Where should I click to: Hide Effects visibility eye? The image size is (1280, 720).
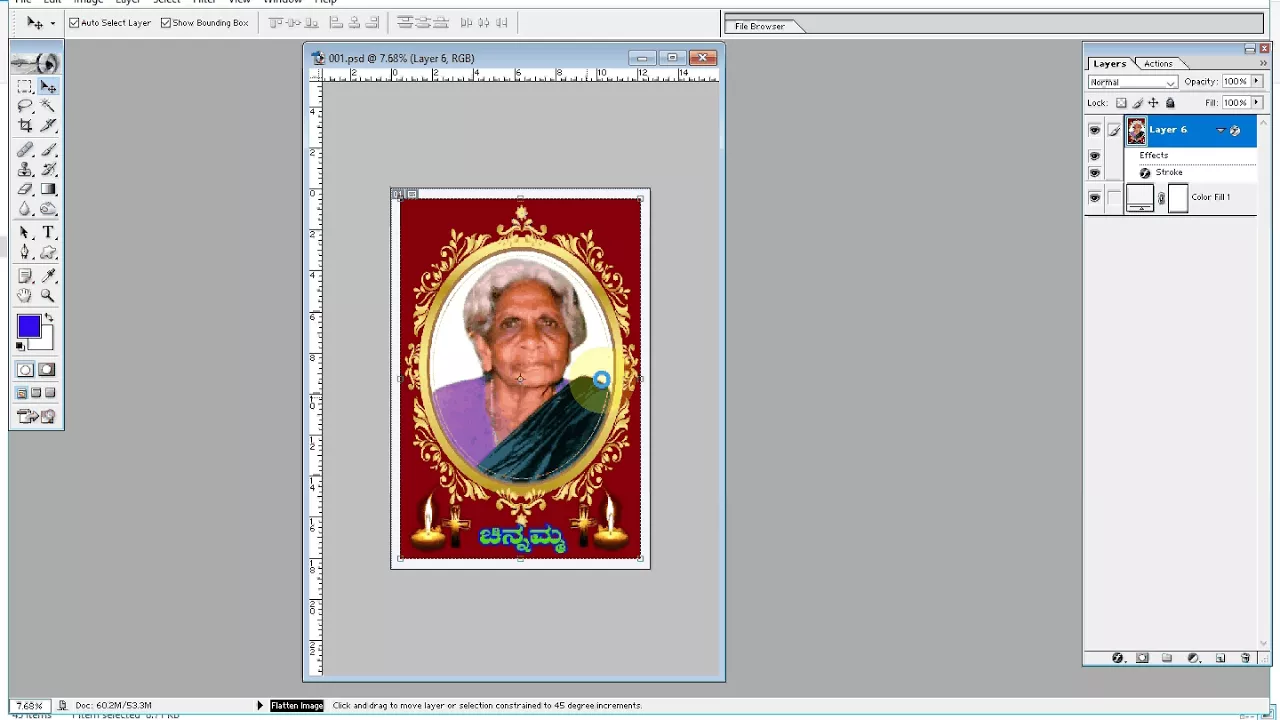click(x=1095, y=156)
